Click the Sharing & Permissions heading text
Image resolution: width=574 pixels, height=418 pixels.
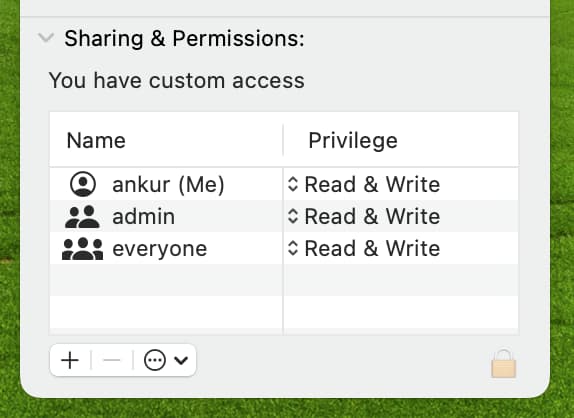point(184,38)
